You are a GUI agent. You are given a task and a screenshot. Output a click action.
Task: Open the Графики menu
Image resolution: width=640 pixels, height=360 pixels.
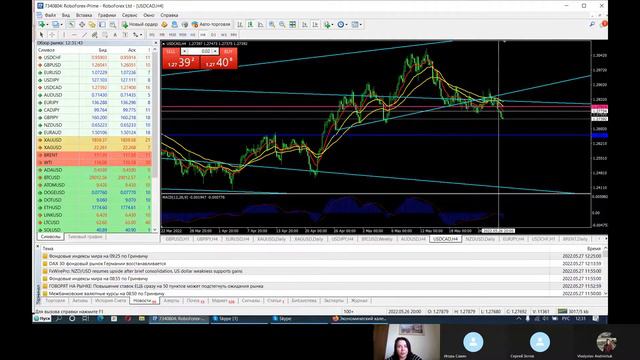107,15
